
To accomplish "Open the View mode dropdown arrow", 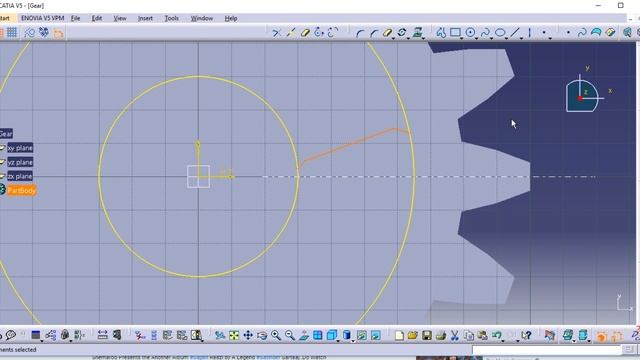I will pyautogui.click(x=353, y=340).
